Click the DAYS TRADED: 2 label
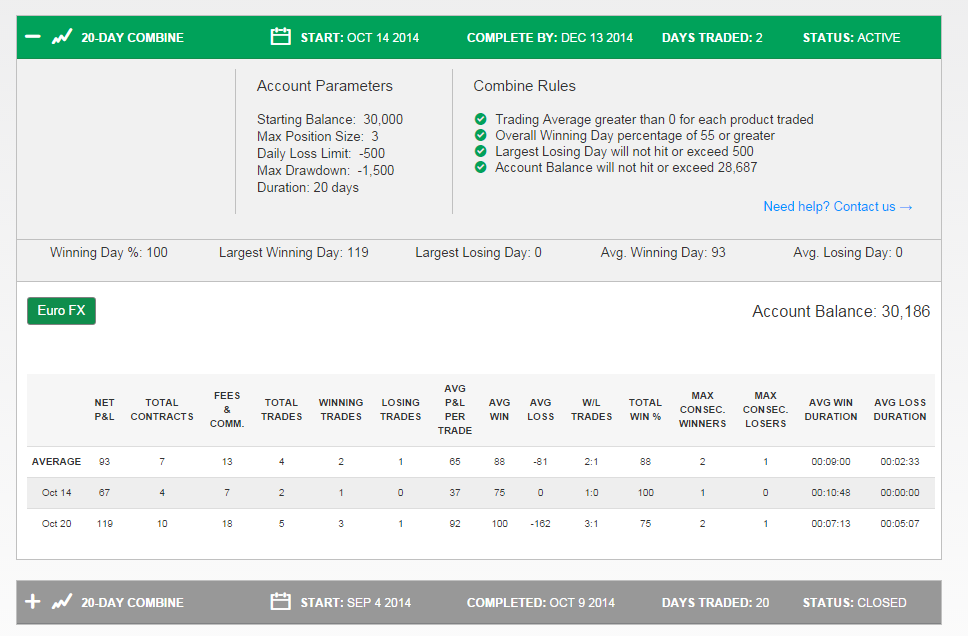 712,38
